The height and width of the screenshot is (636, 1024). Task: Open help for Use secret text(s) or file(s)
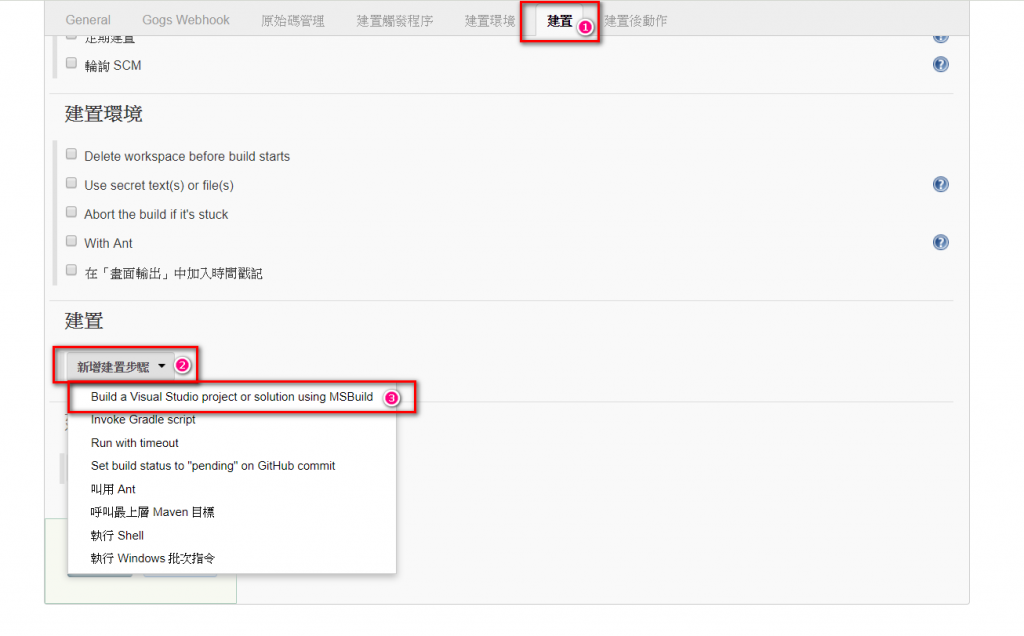click(x=940, y=184)
